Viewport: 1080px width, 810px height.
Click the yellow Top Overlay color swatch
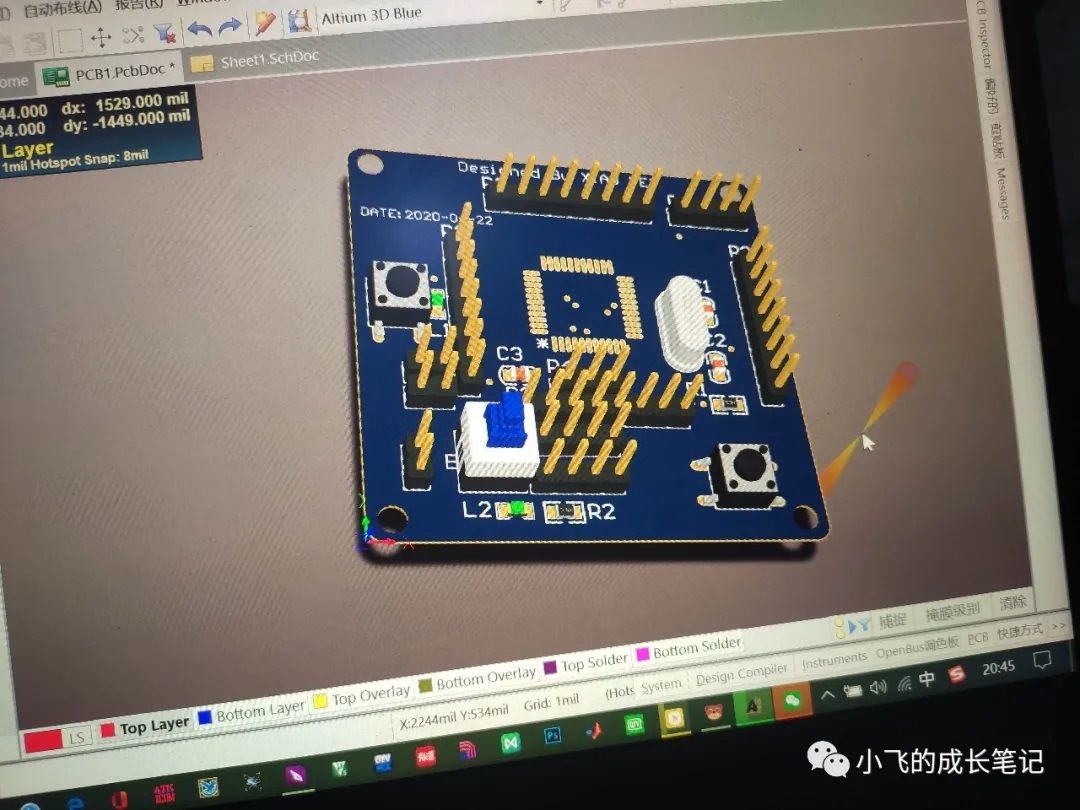[320, 701]
